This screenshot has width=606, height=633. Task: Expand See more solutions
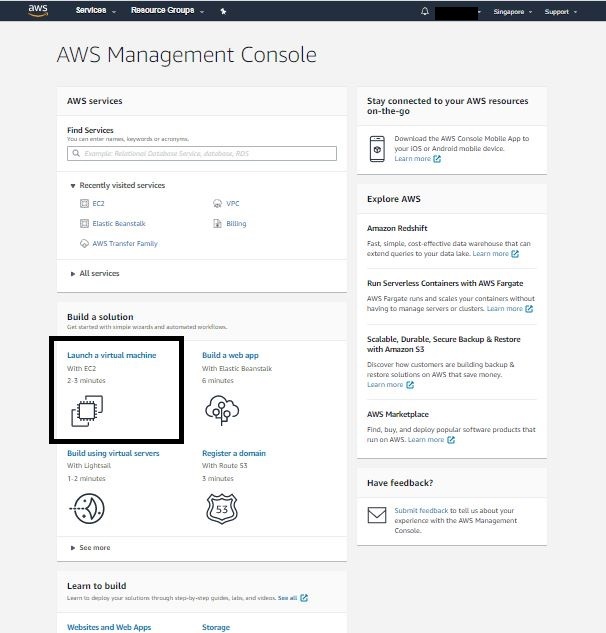point(91,547)
